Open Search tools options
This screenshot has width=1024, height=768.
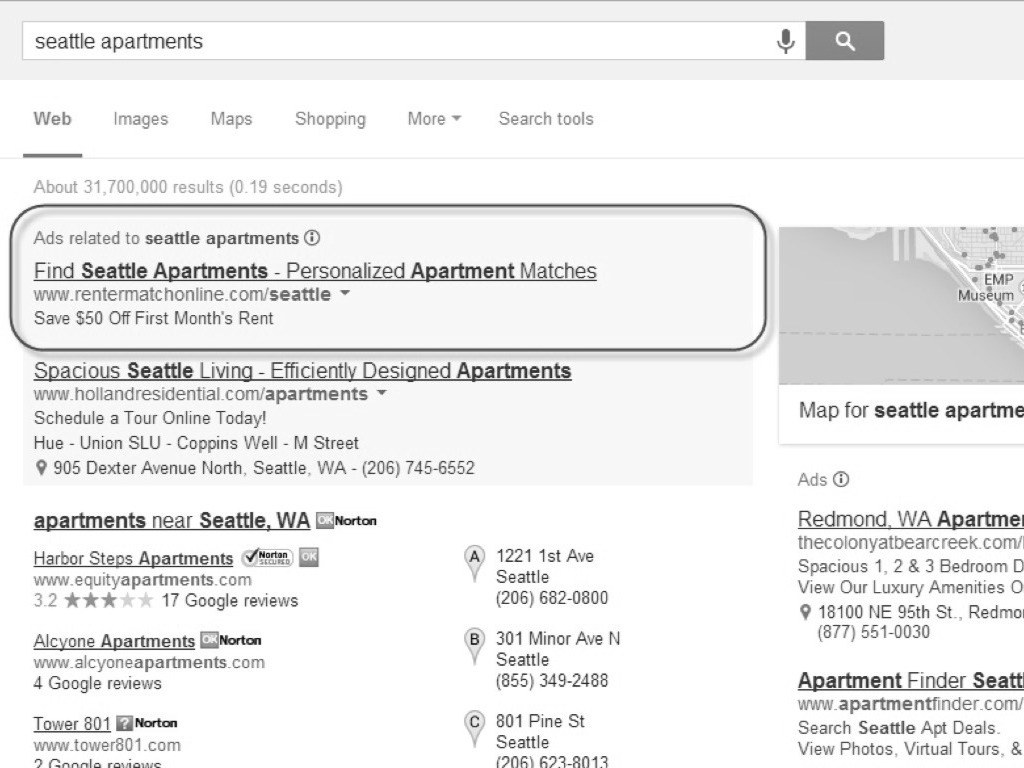[x=545, y=119]
